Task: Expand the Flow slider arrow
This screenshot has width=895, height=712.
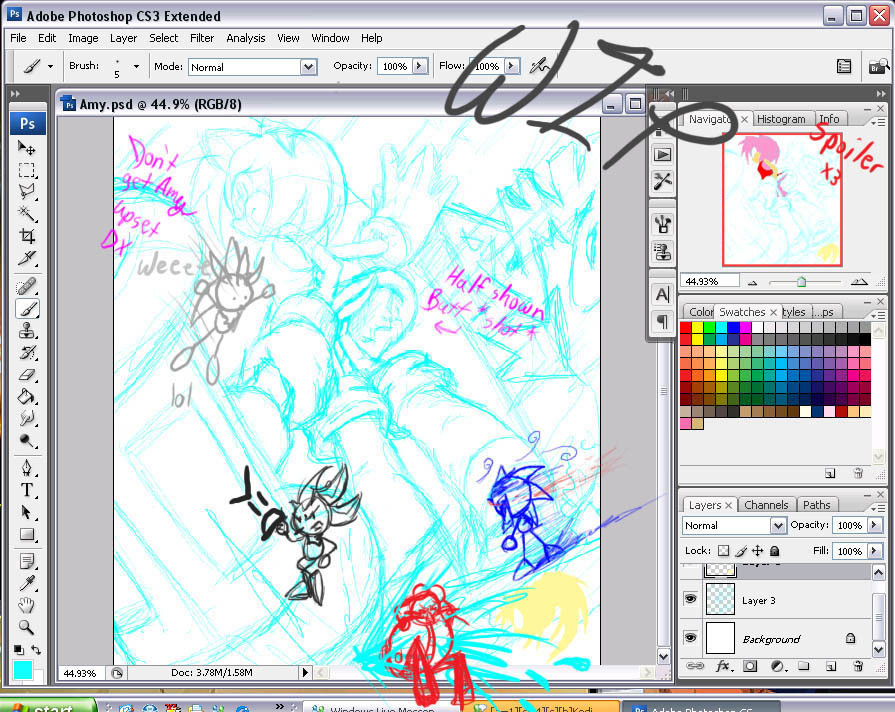Action: (x=512, y=66)
